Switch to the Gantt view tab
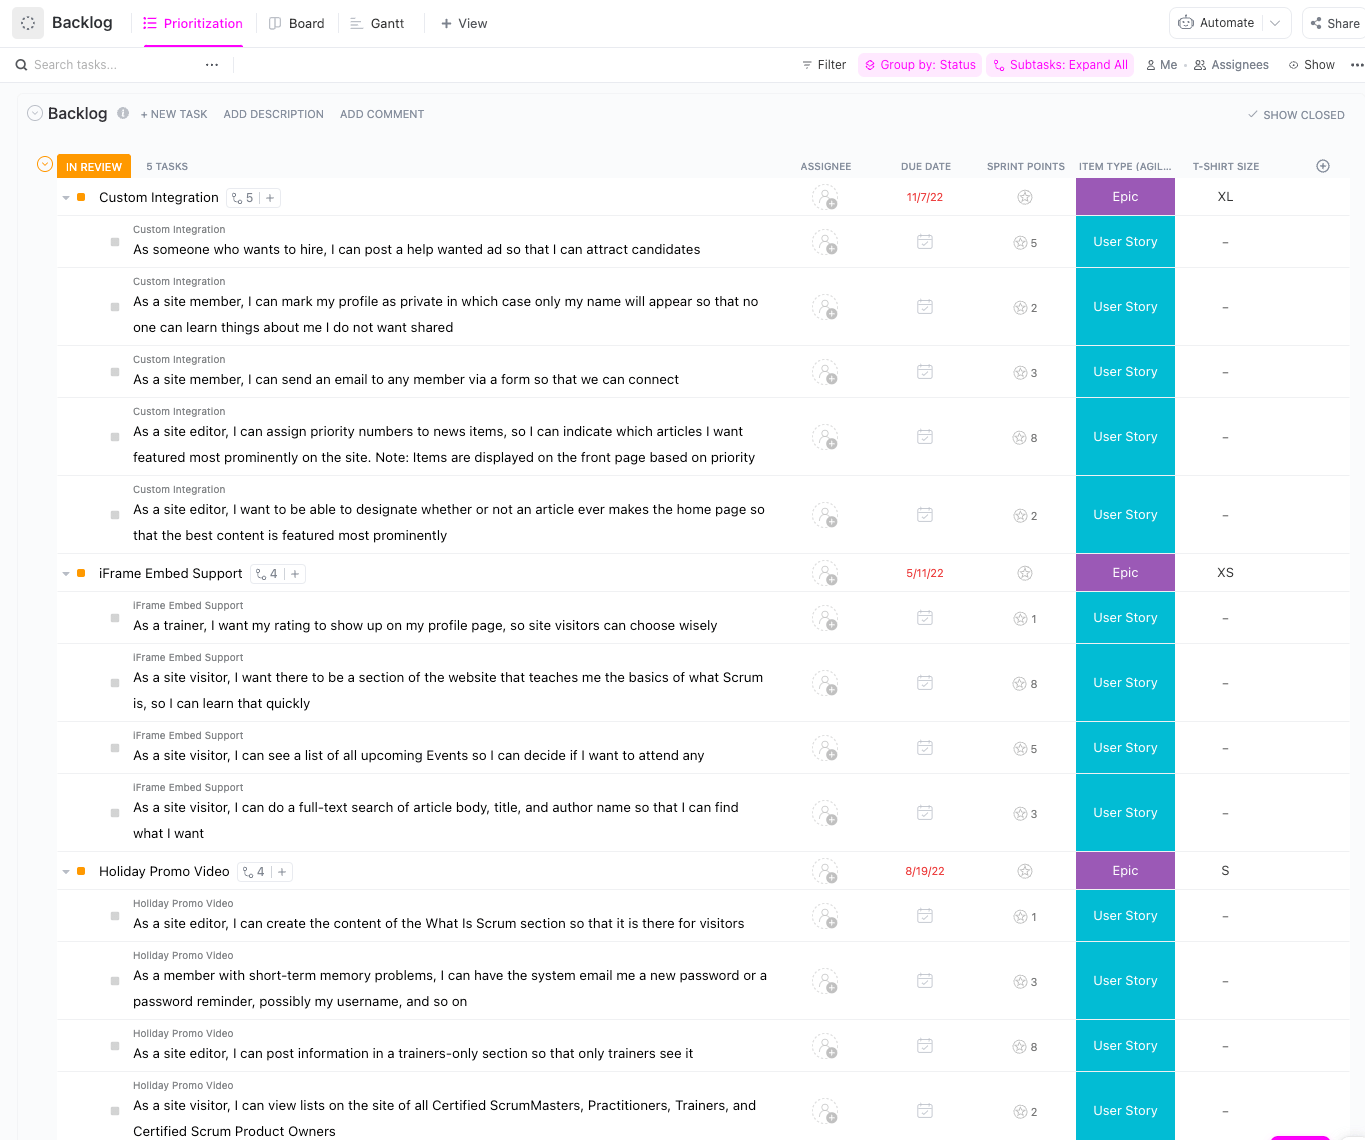 (x=377, y=23)
